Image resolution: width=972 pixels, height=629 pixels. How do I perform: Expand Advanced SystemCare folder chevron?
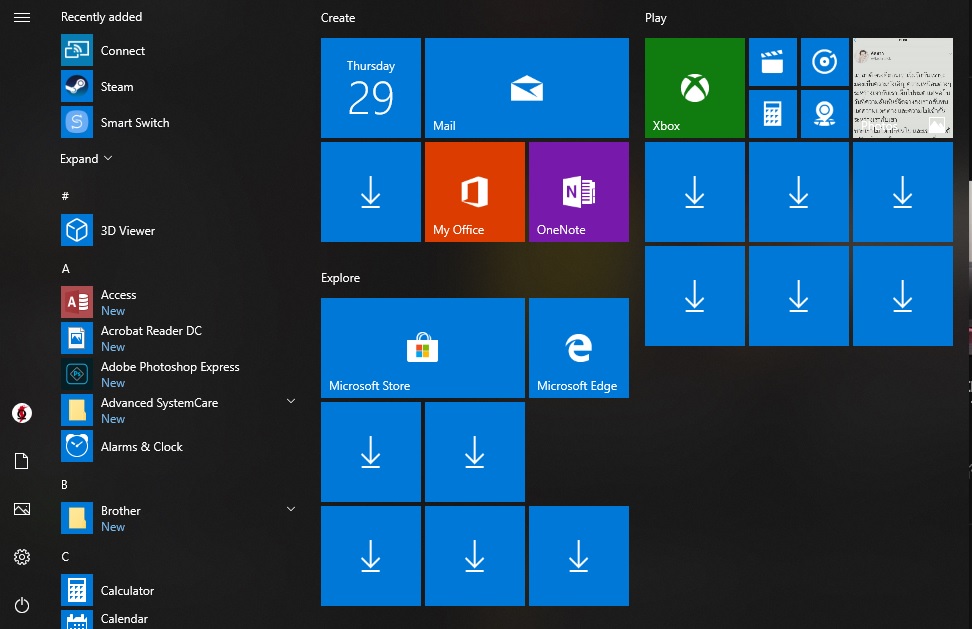pos(291,402)
